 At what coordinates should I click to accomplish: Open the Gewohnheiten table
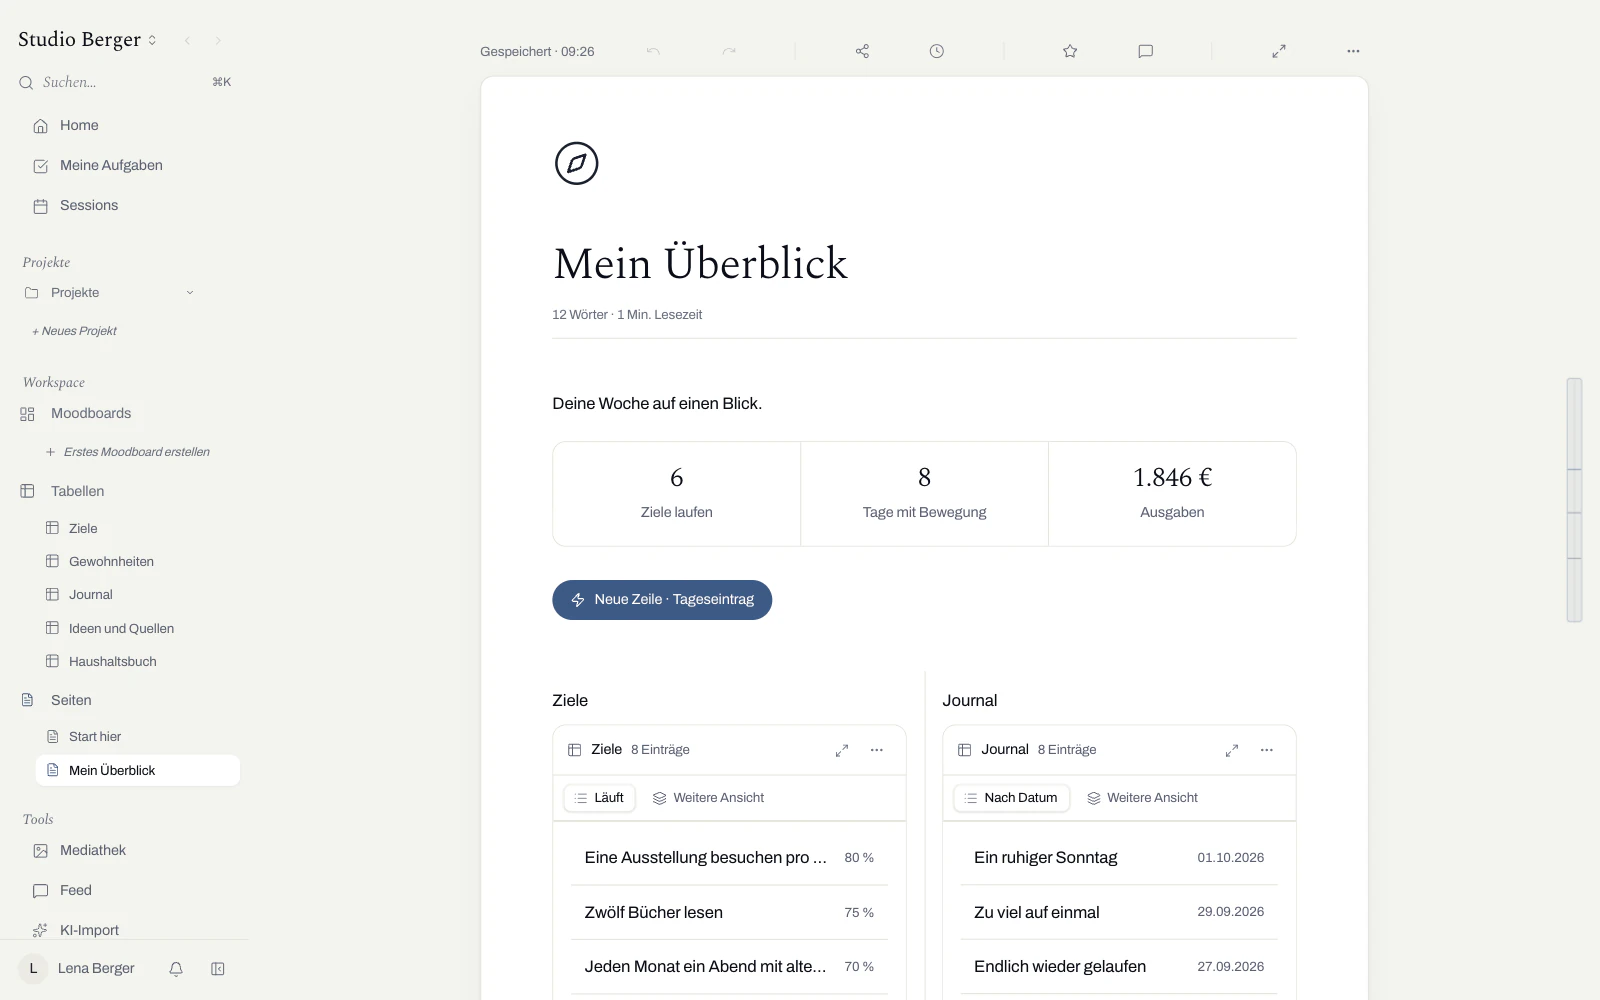111,562
